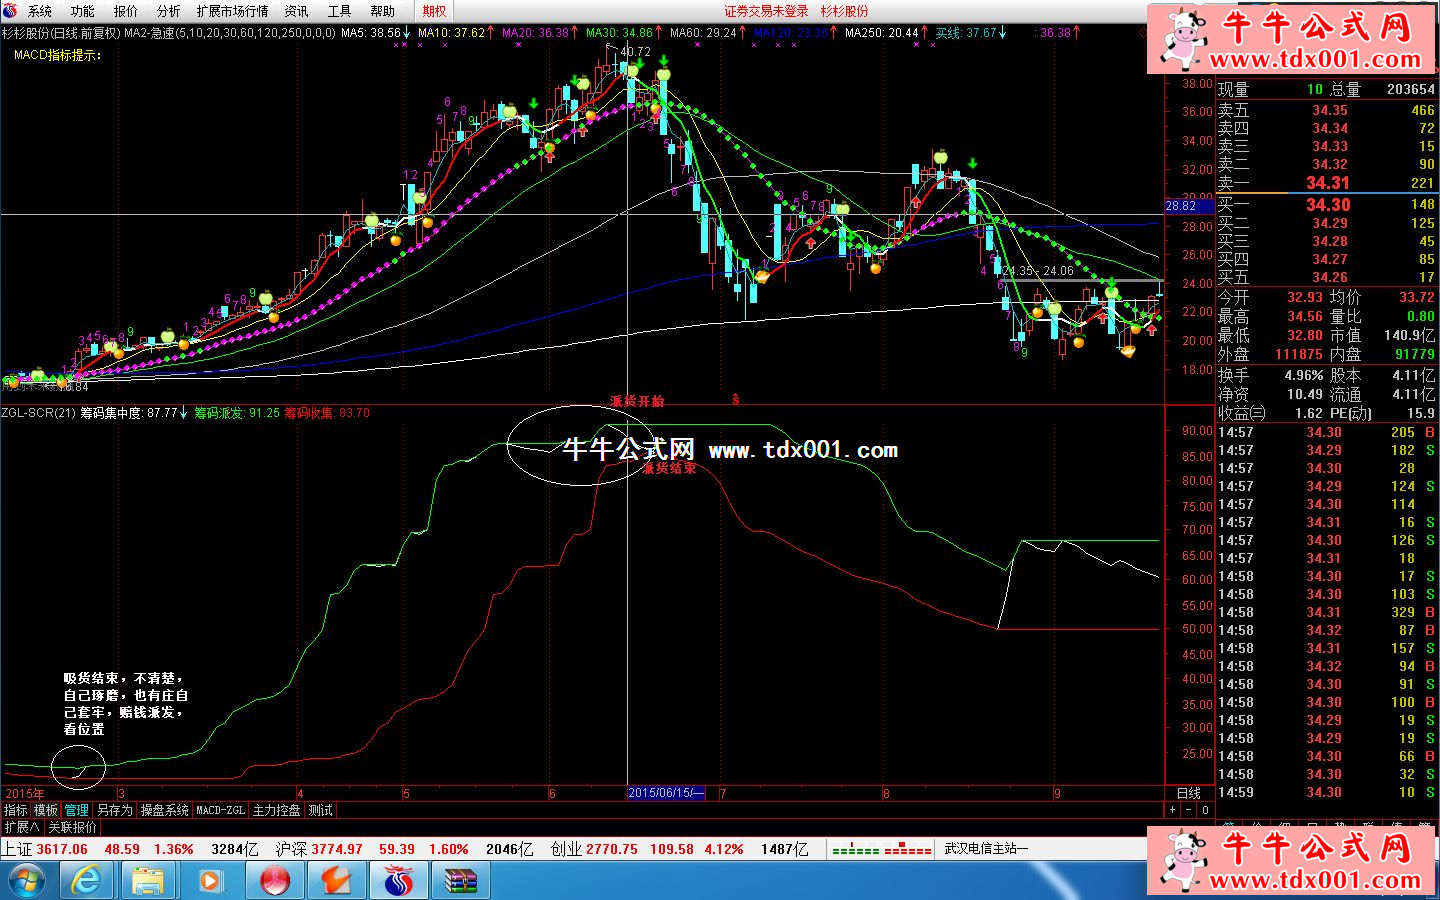The width and height of the screenshot is (1440, 900).
Task: Select the 模板 tab
Action: click(46, 810)
